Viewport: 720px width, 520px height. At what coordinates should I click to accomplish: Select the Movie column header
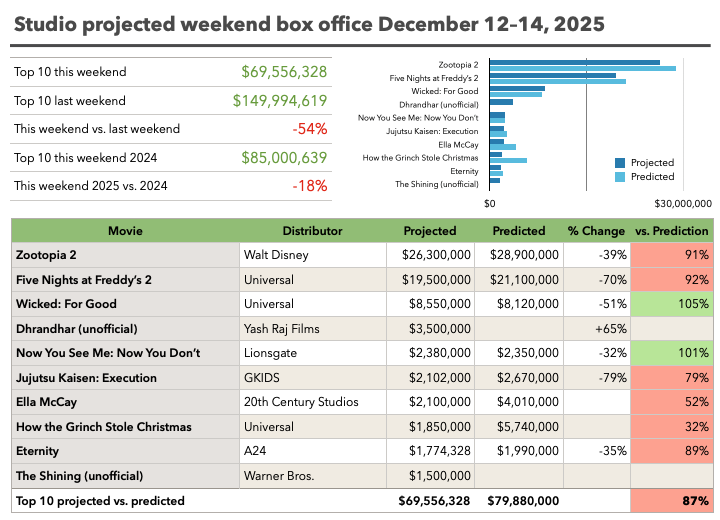(125, 231)
